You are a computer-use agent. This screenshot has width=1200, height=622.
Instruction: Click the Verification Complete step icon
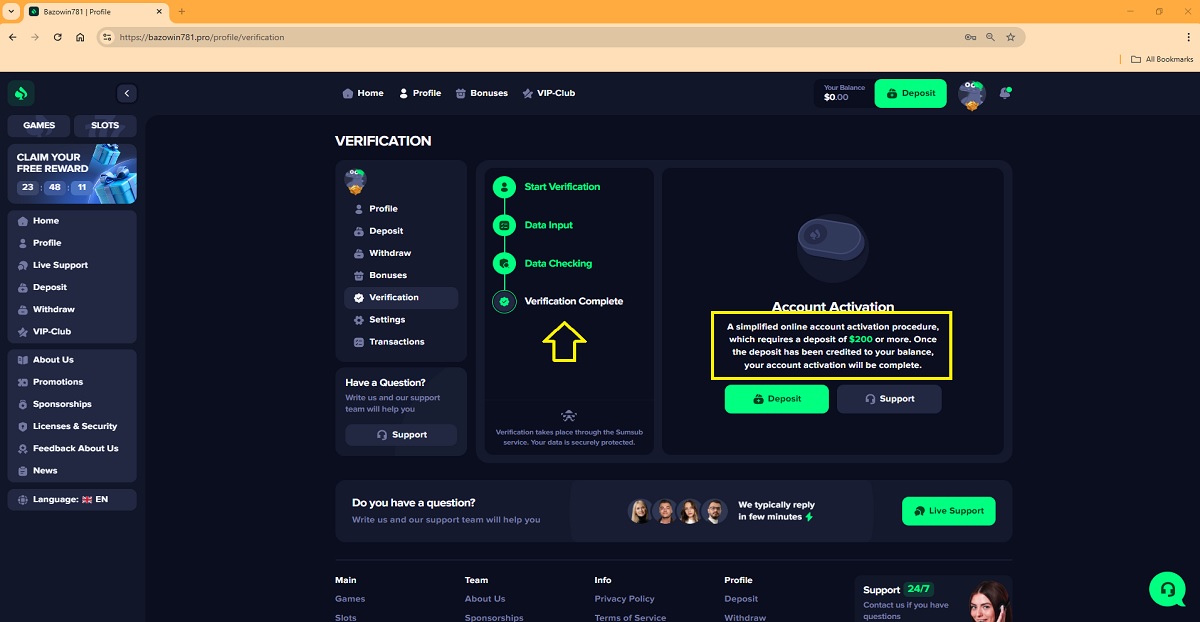point(504,301)
